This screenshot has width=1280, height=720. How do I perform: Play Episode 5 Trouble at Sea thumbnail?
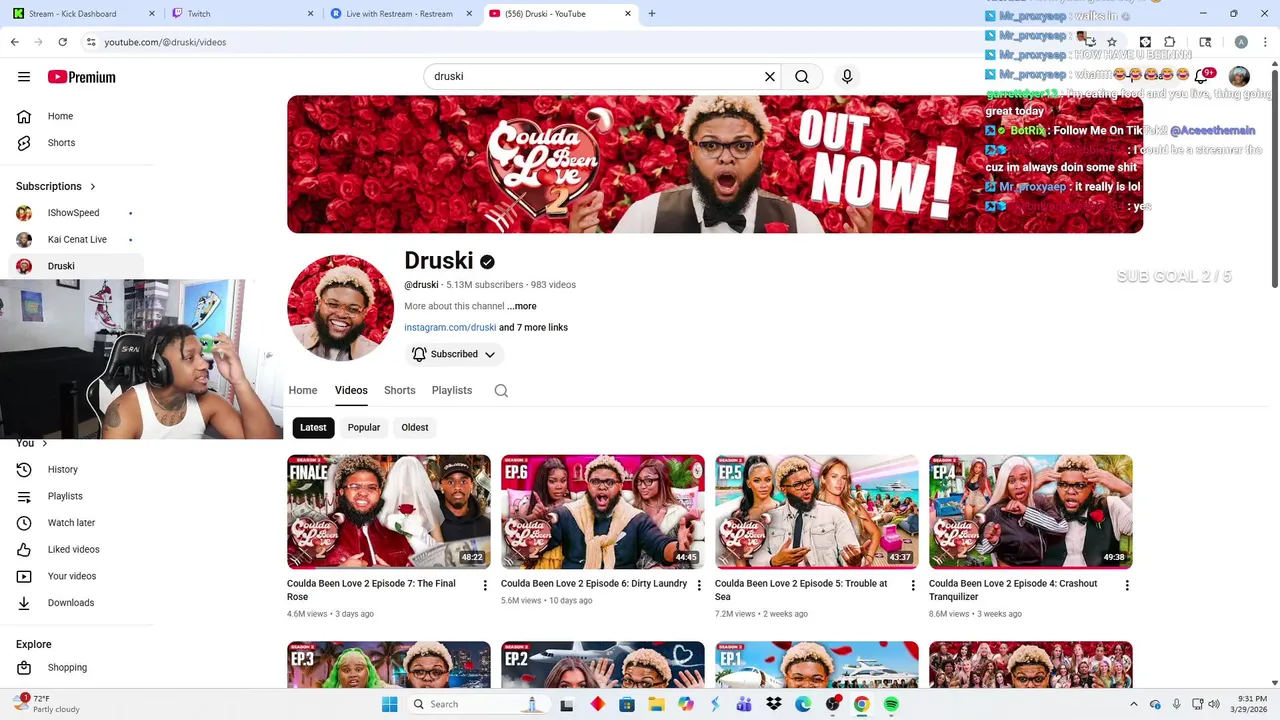coord(817,512)
